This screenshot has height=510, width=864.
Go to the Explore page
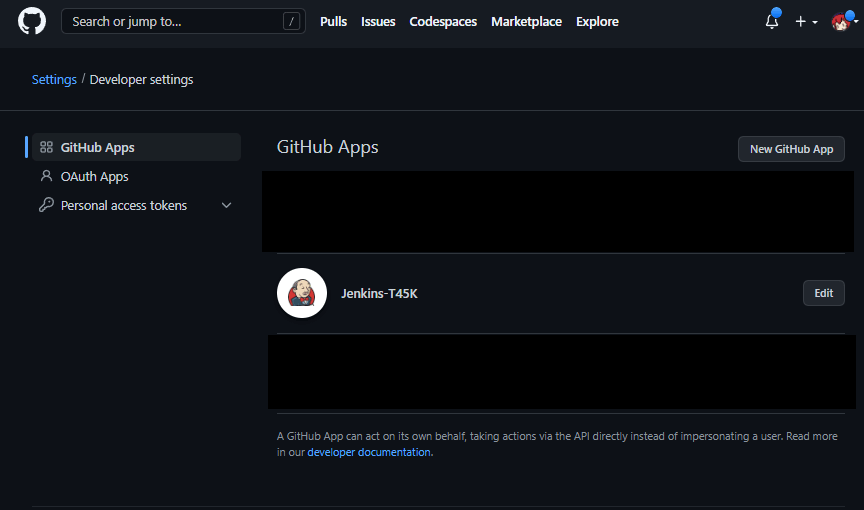[597, 21]
